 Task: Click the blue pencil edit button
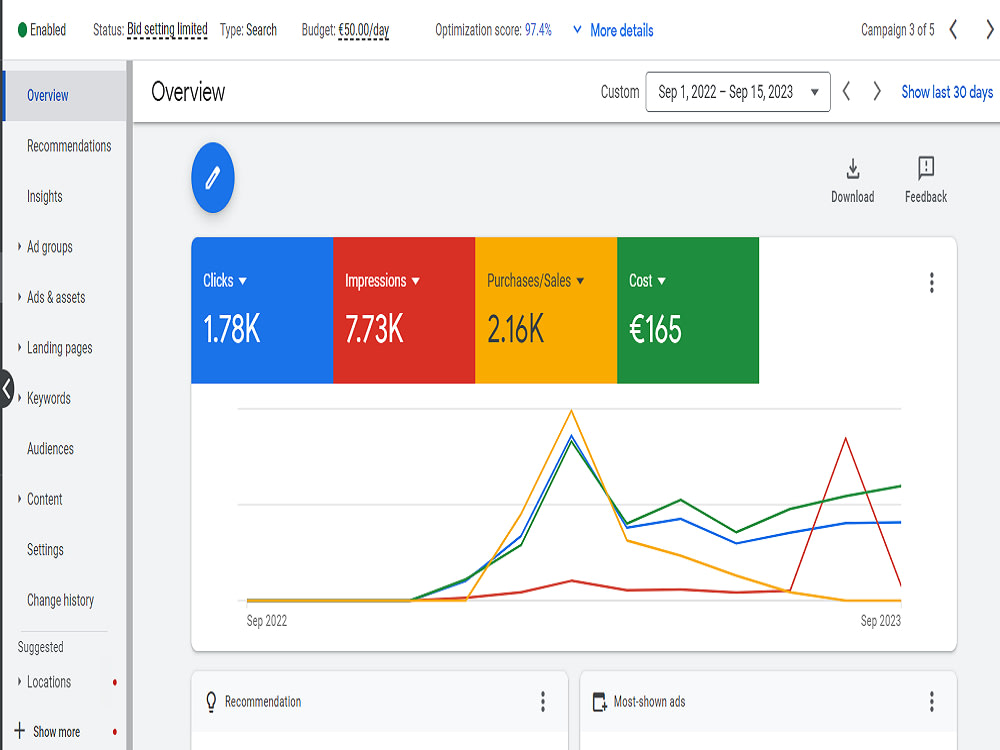click(x=212, y=177)
